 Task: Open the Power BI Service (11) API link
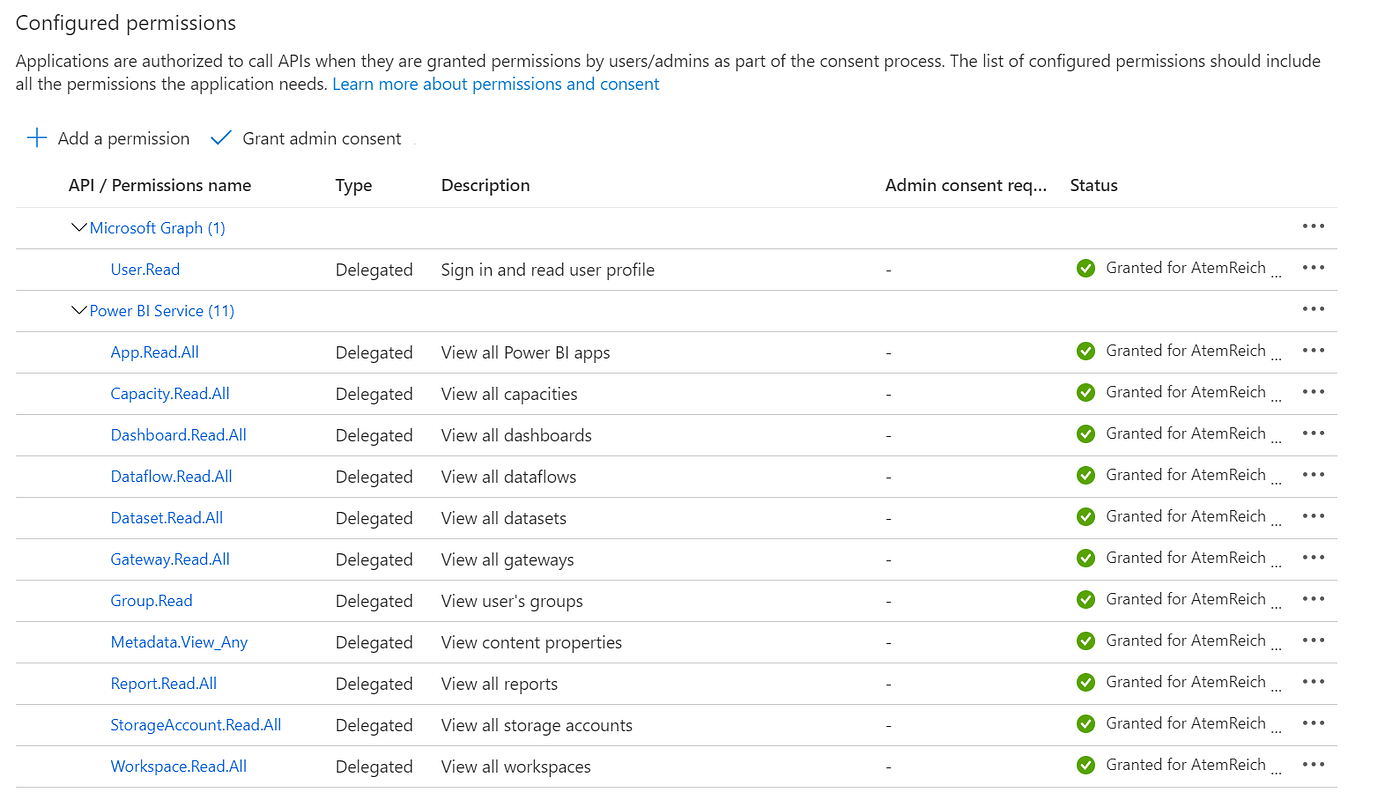tap(162, 311)
